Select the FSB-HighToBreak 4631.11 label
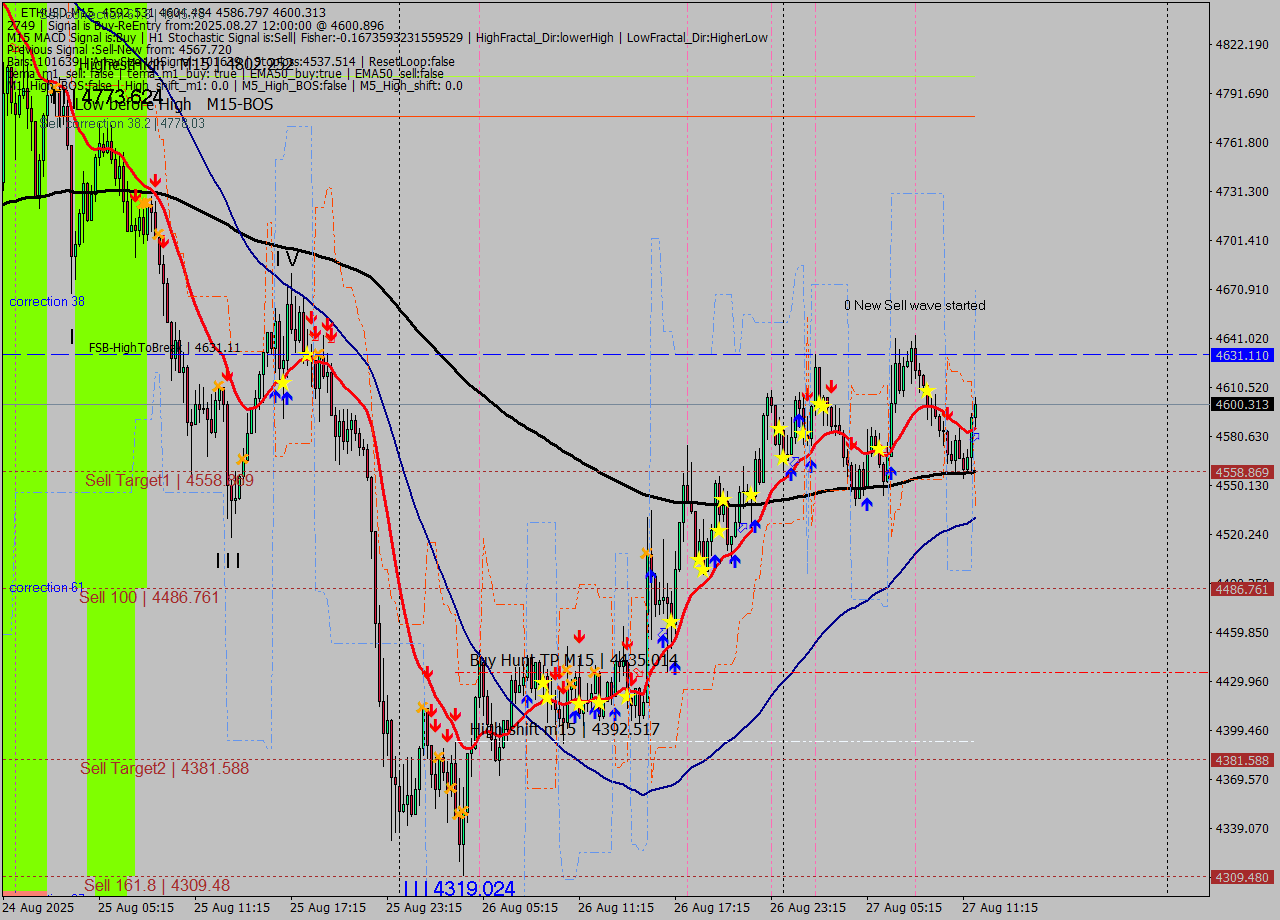Image resolution: width=1280 pixels, height=920 pixels. pyautogui.click(x=164, y=348)
